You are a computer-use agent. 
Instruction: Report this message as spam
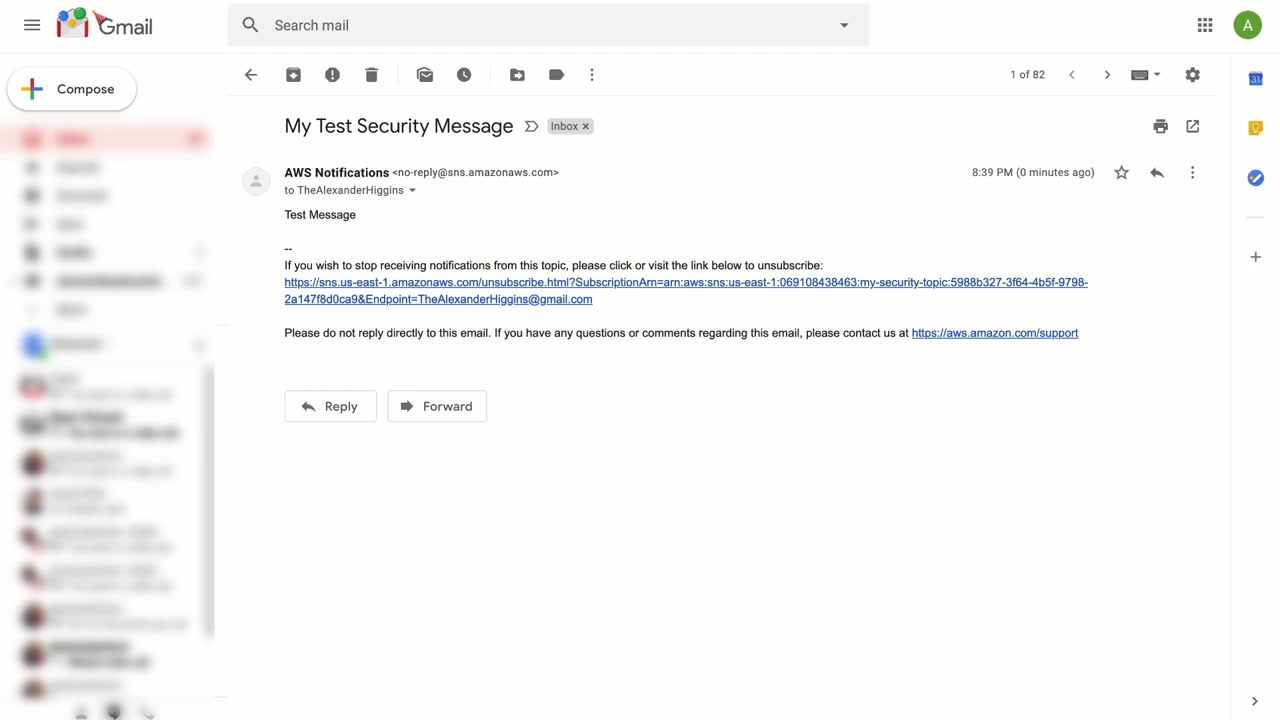pyautogui.click(x=332, y=75)
